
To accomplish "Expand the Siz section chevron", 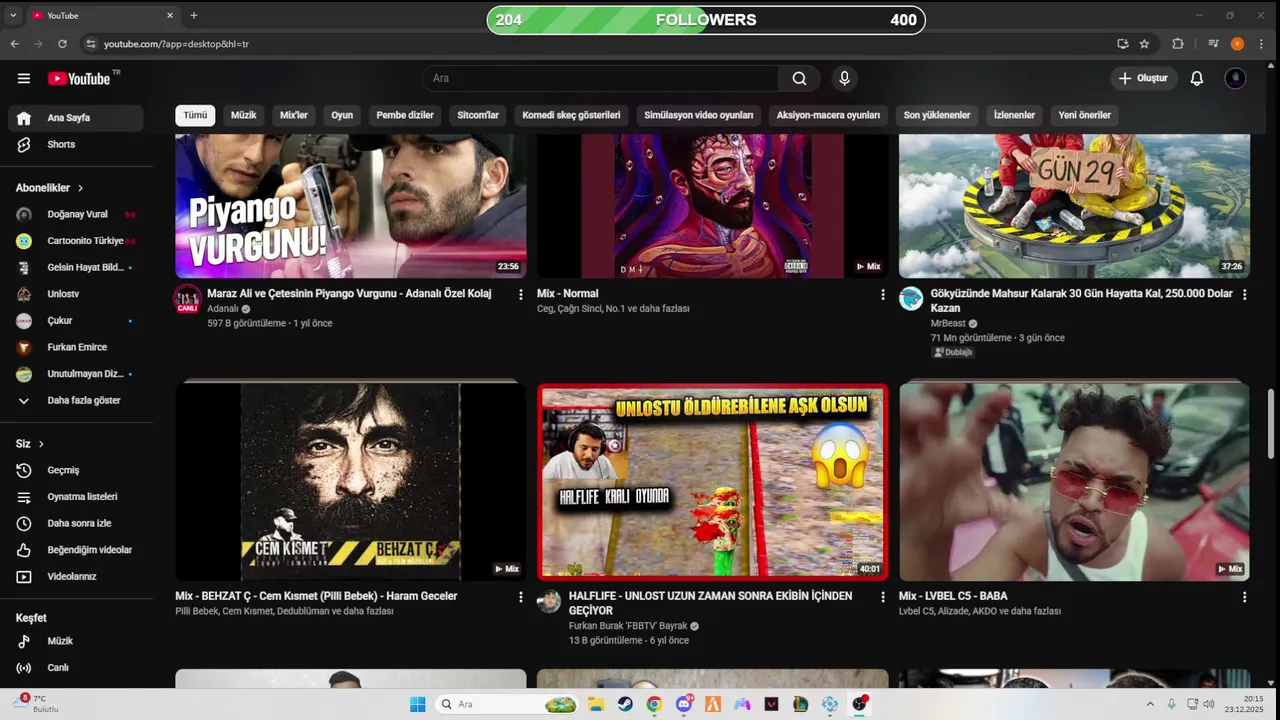I will [41, 444].
